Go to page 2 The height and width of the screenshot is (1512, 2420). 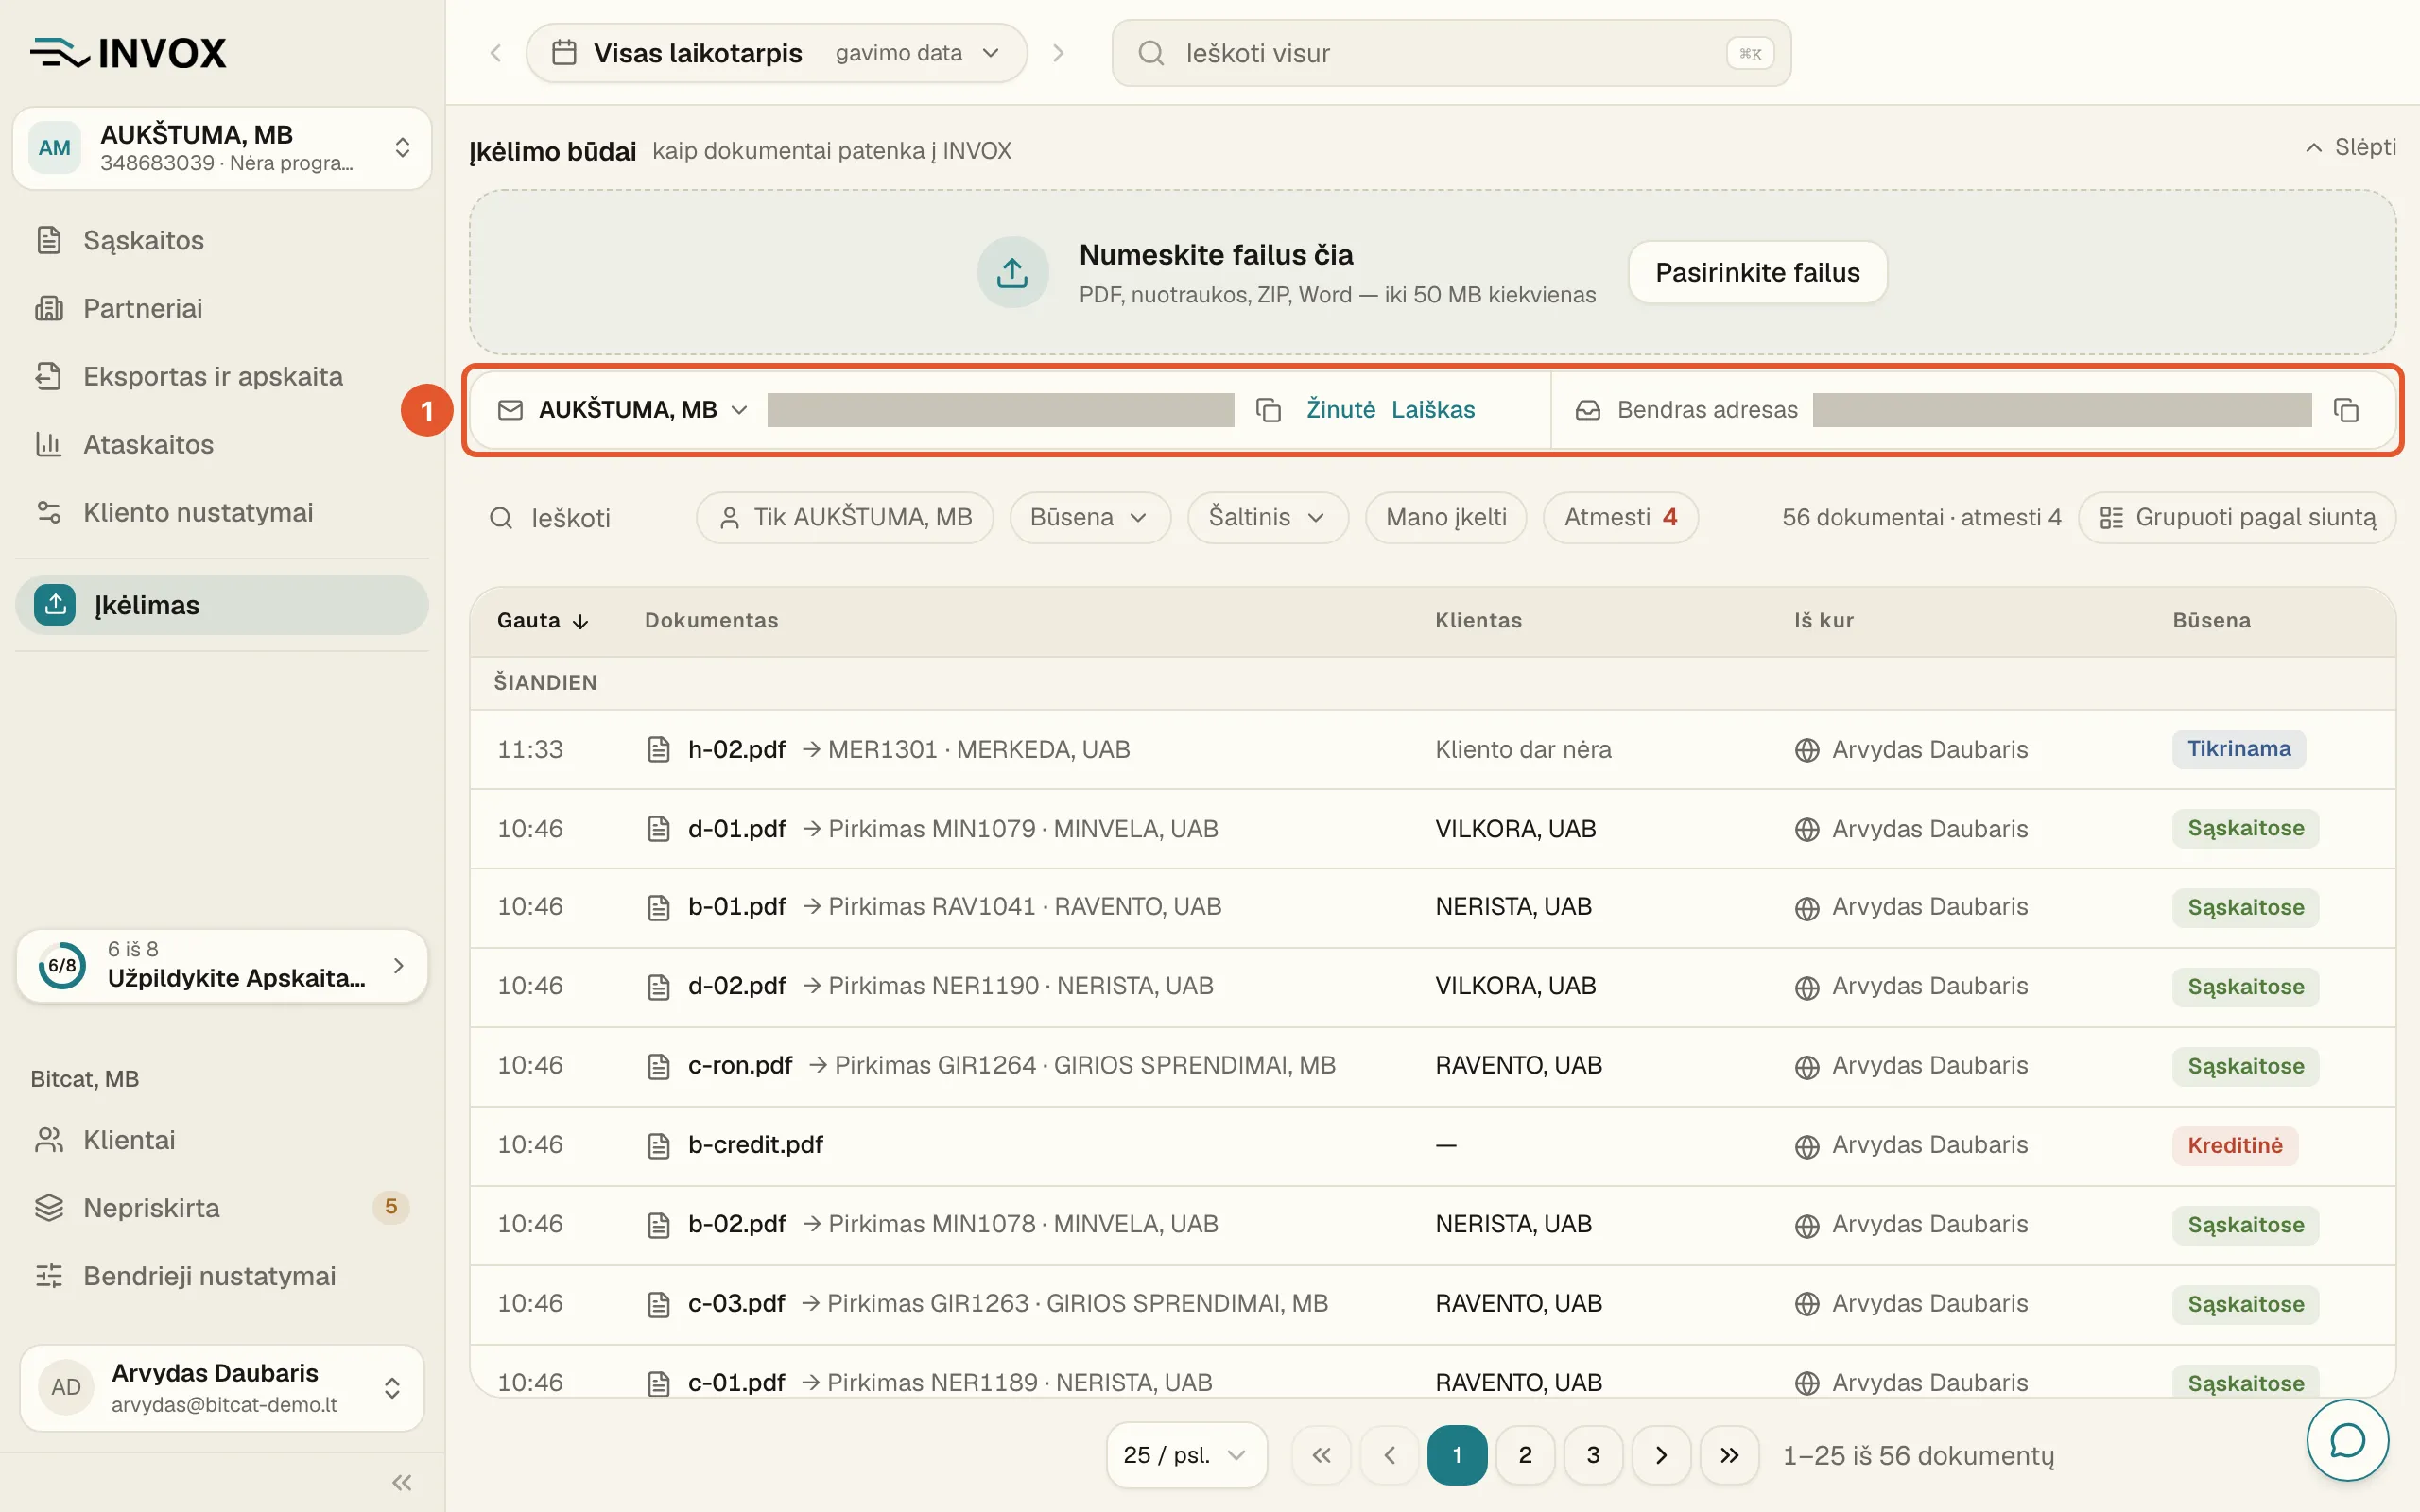click(1525, 1455)
